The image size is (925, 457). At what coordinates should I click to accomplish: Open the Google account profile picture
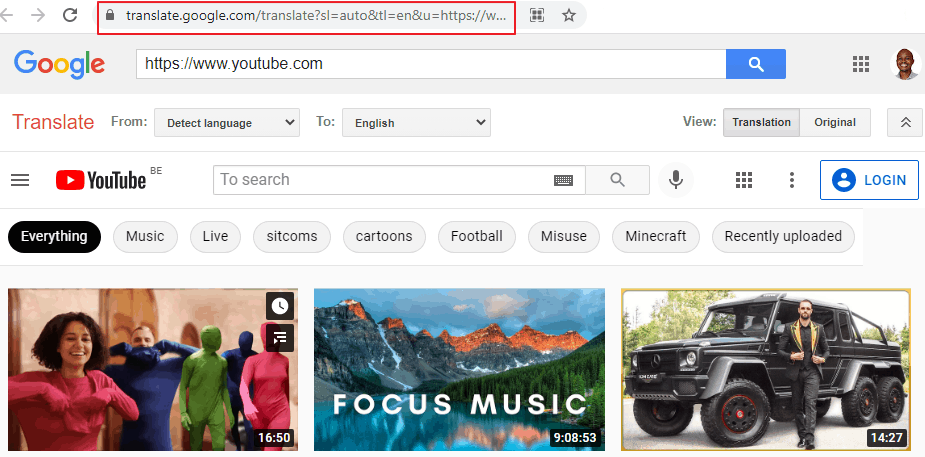coord(905,64)
